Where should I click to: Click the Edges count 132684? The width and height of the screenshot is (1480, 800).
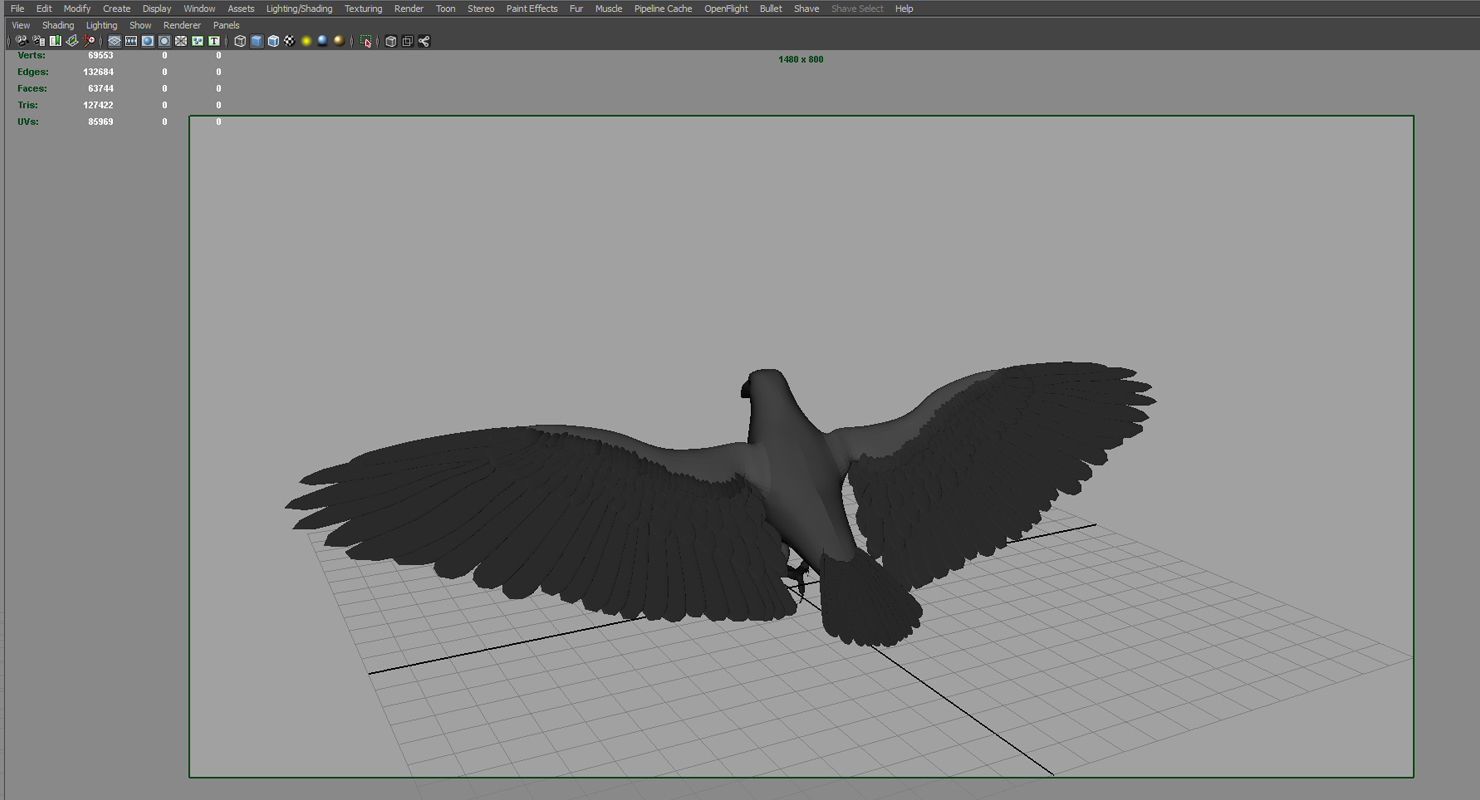(x=98, y=72)
